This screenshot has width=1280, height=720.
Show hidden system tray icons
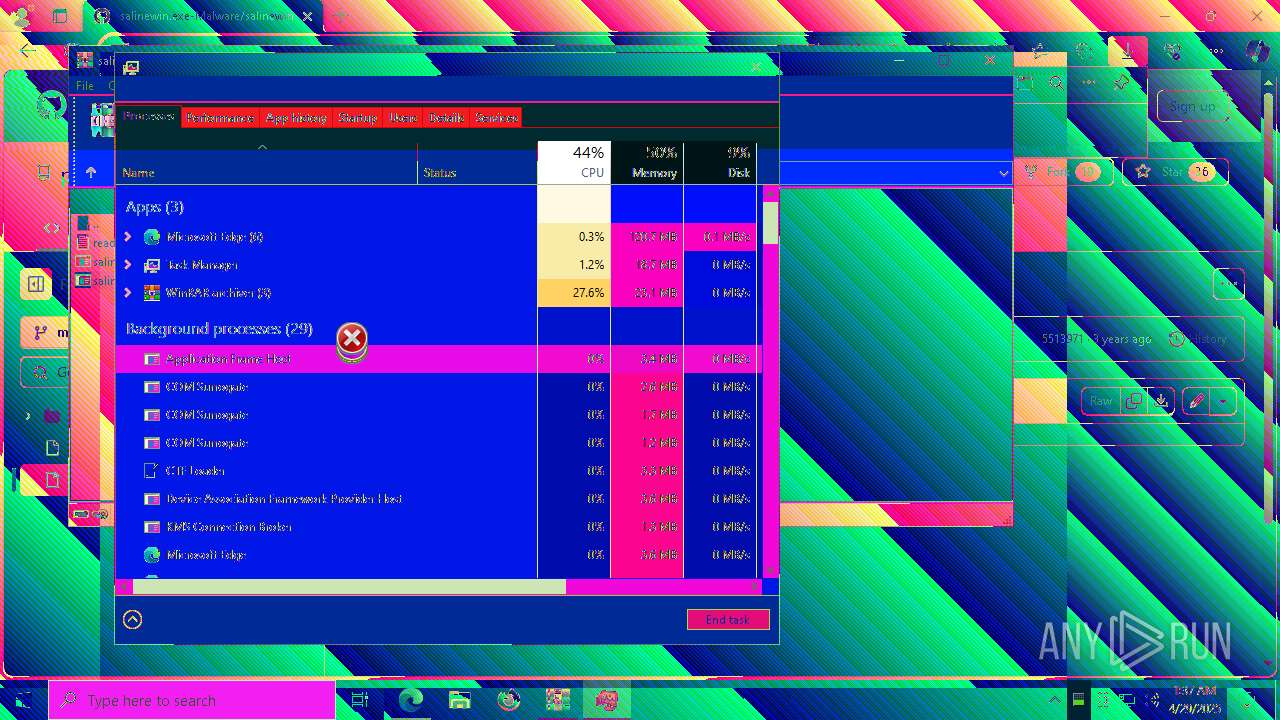pos(1054,700)
